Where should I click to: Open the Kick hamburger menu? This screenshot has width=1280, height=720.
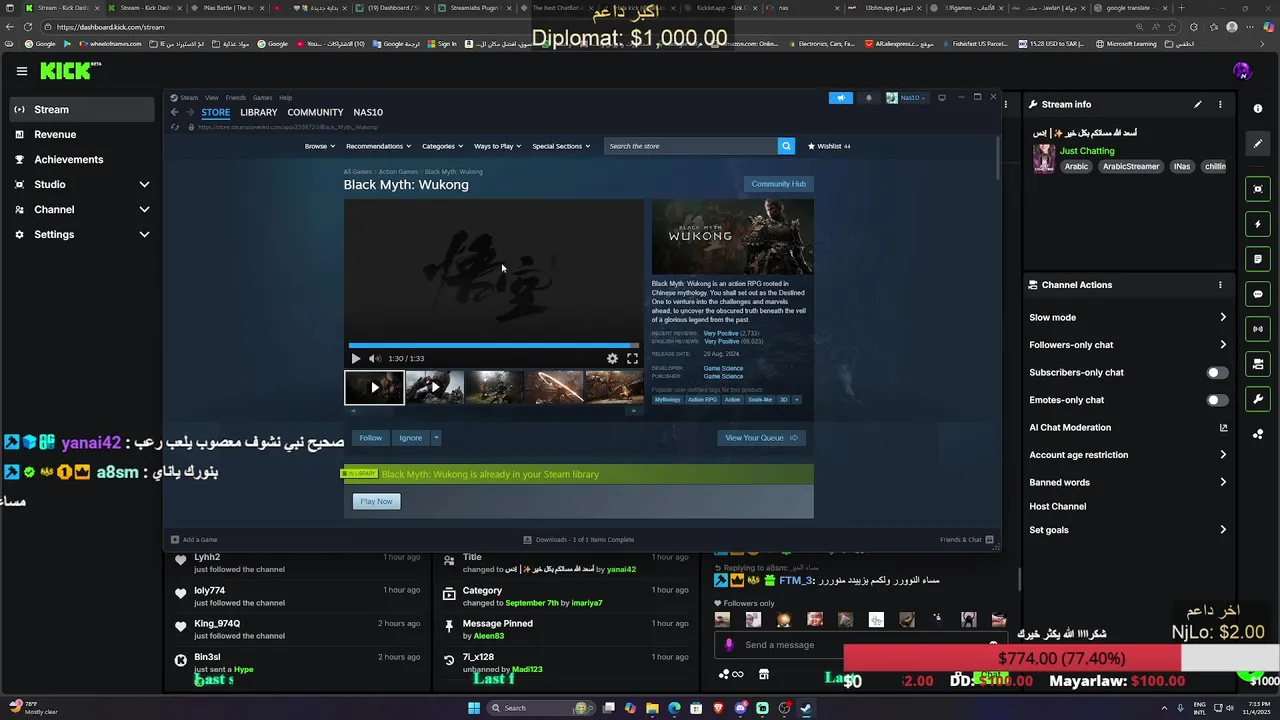pos(21,71)
